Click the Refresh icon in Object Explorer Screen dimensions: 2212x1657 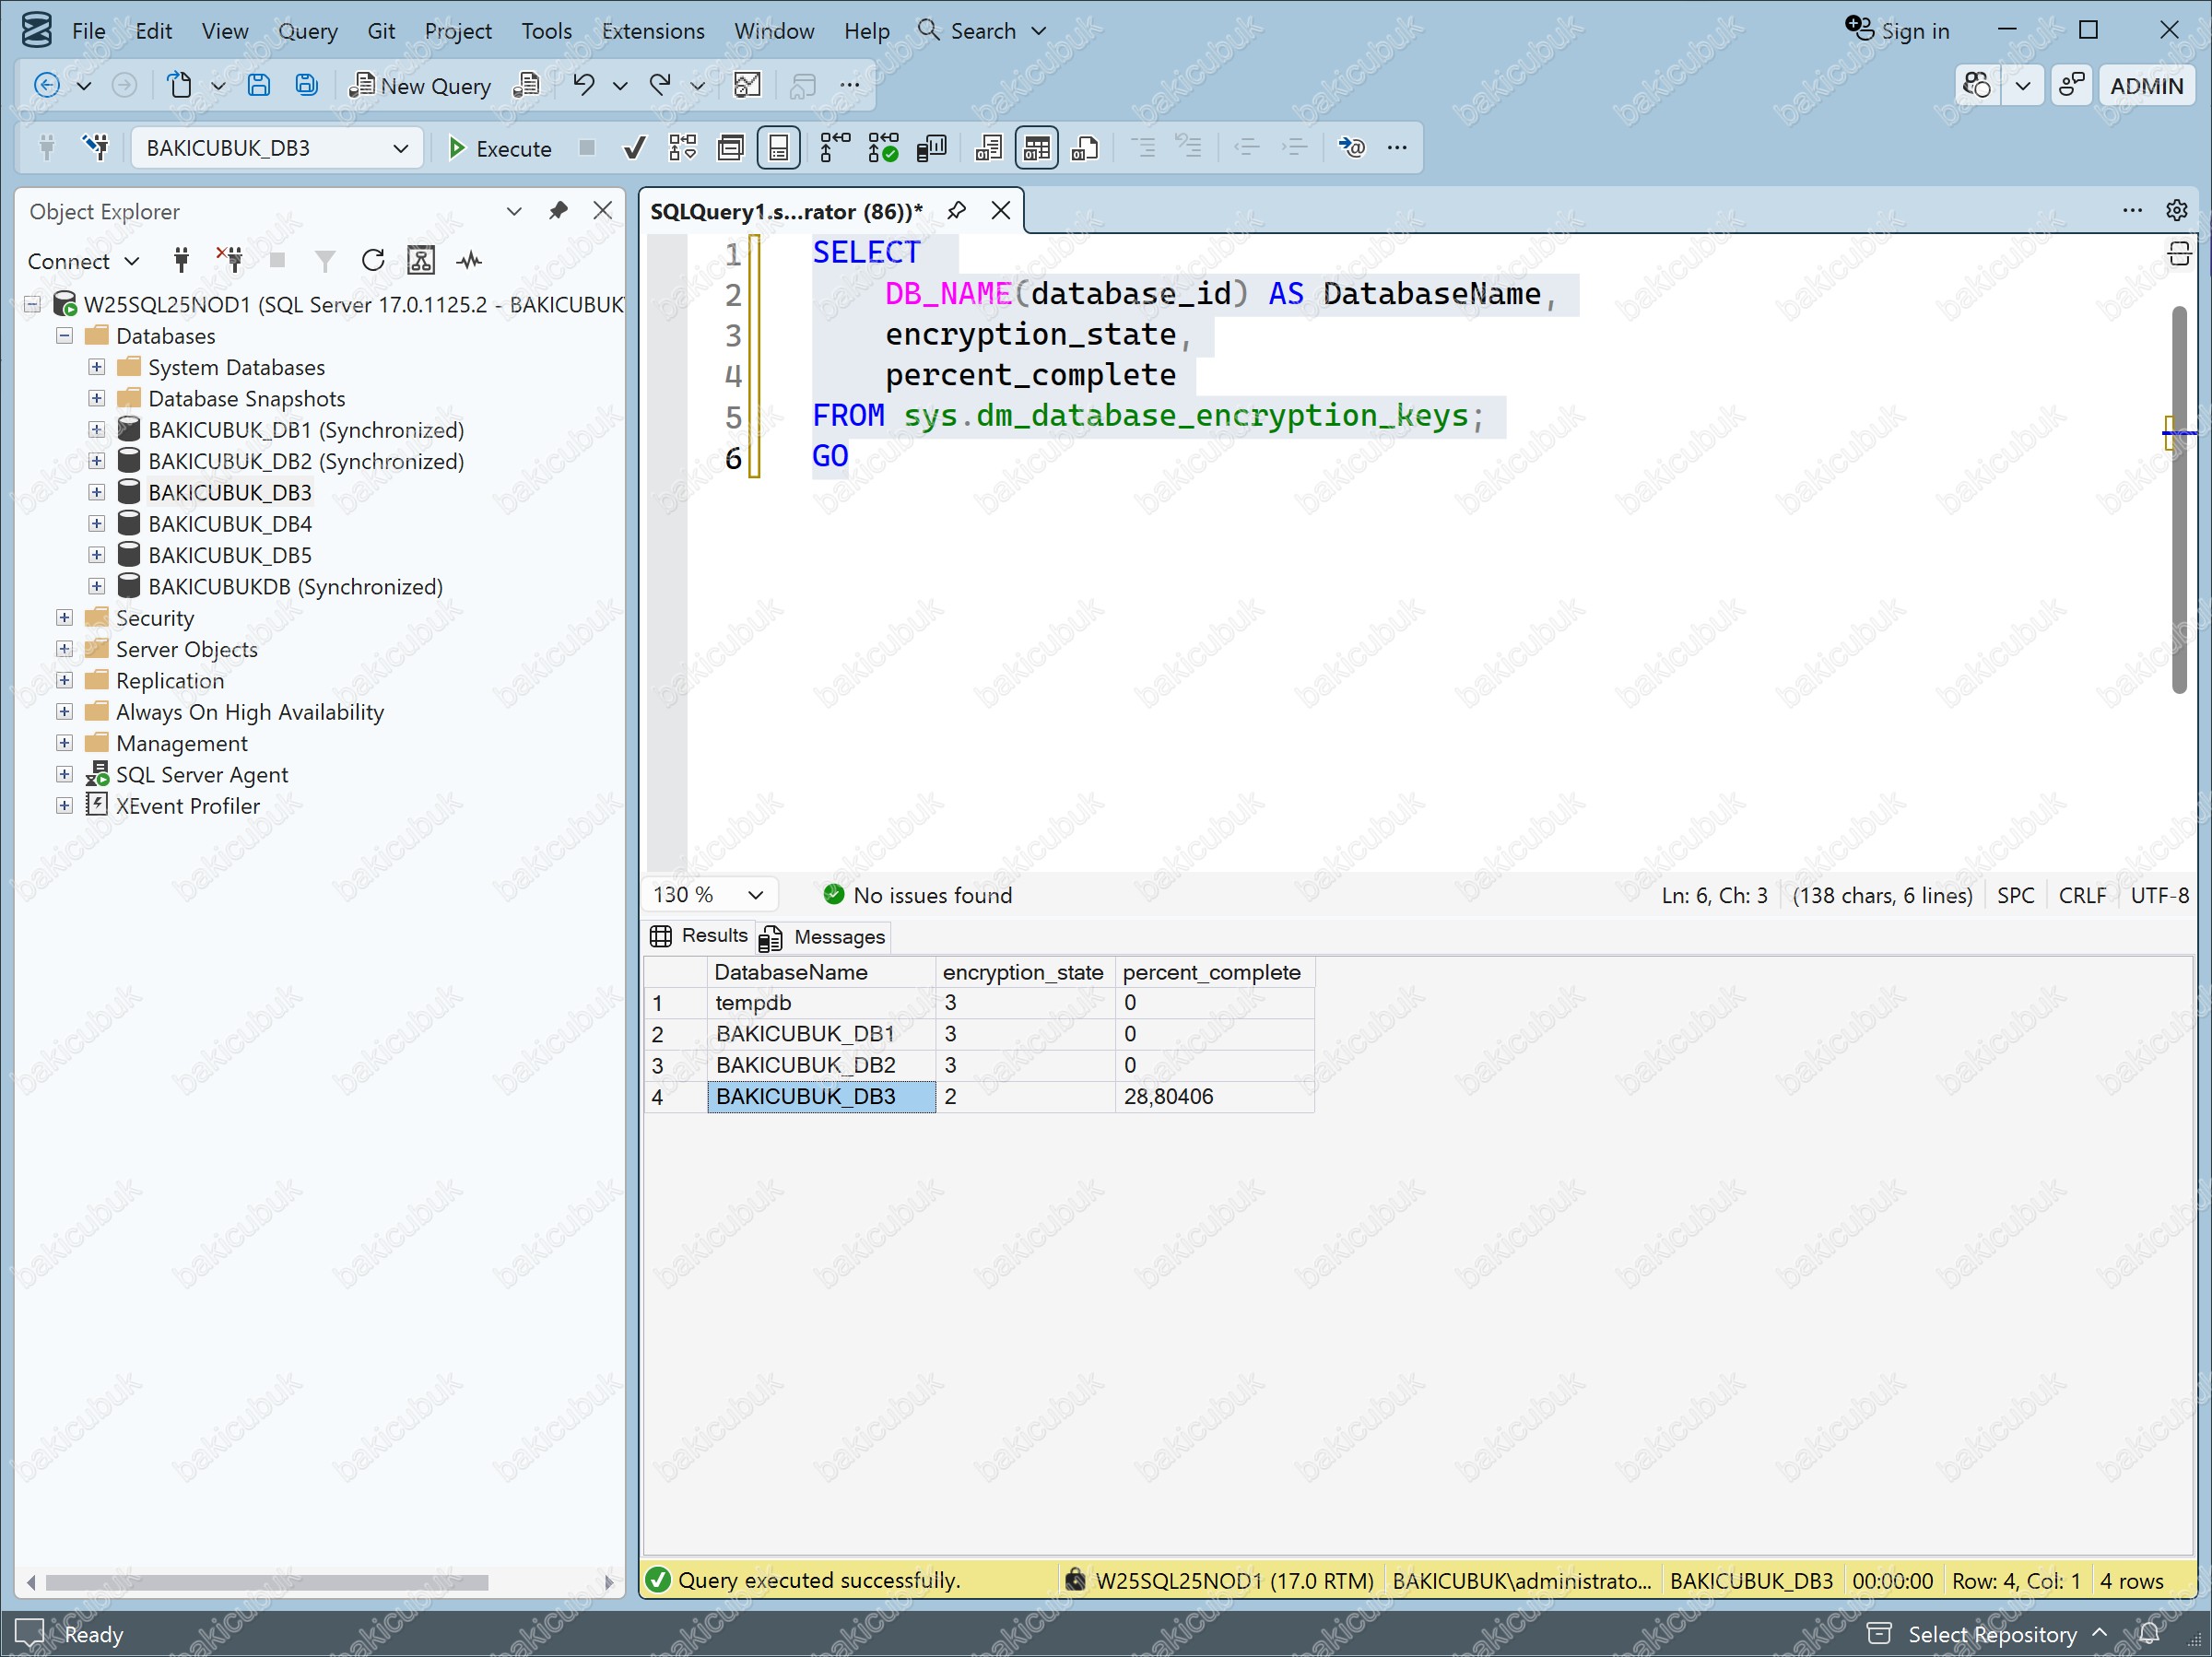tap(373, 261)
